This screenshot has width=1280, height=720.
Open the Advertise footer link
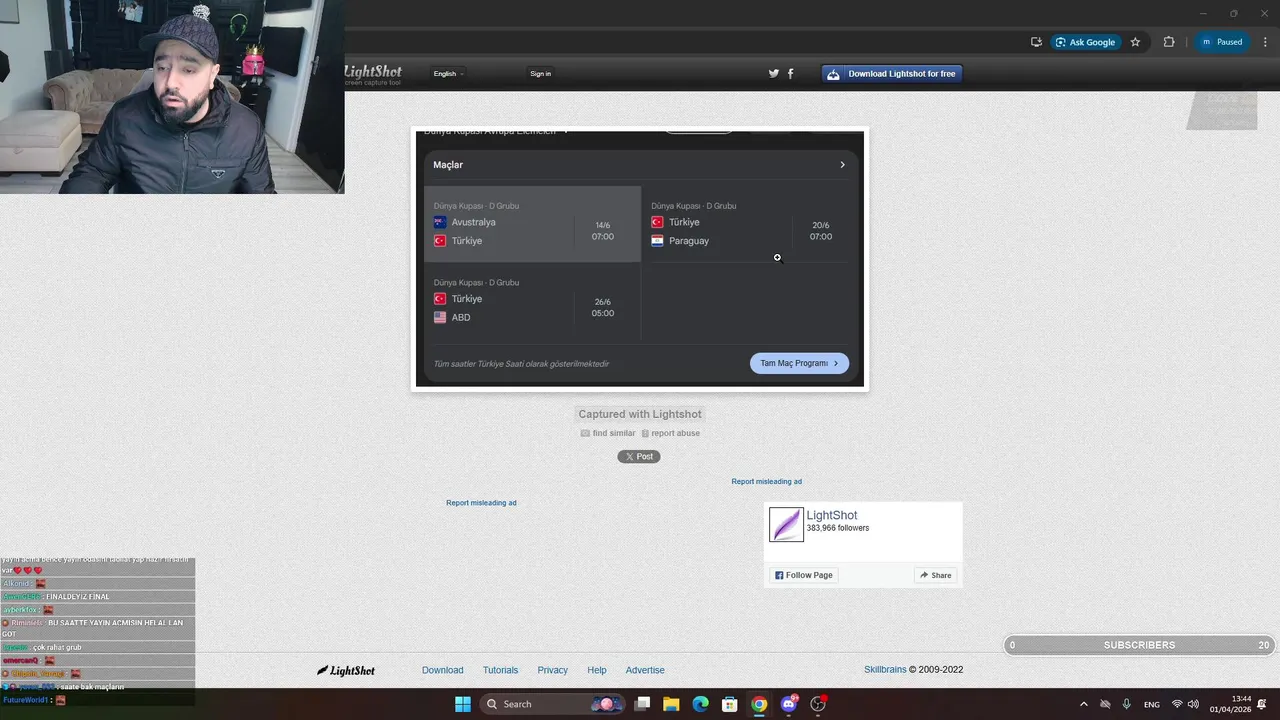click(x=645, y=670)
